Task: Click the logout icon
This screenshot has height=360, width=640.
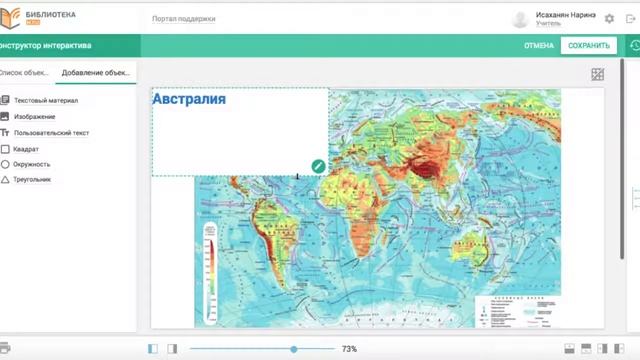Action: pyautogui.click(x=631, y=19)
